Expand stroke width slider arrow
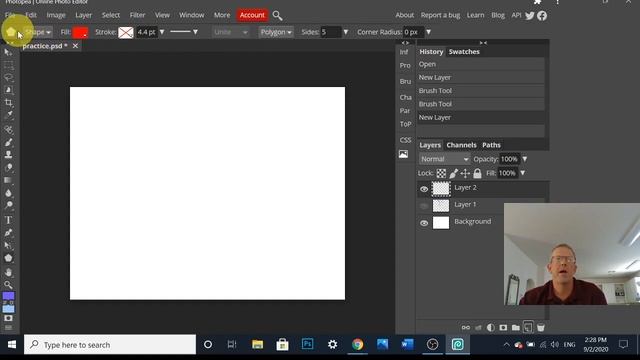This screenshot has width=640, height=360. 162,32
